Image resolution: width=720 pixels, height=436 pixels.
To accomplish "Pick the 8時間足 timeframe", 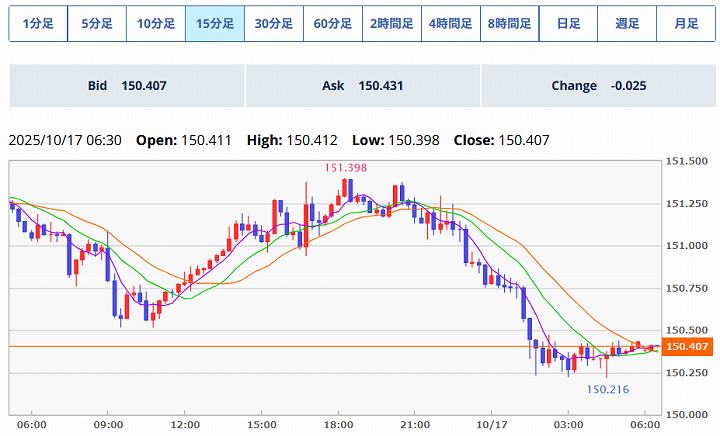I will point(509,23).
